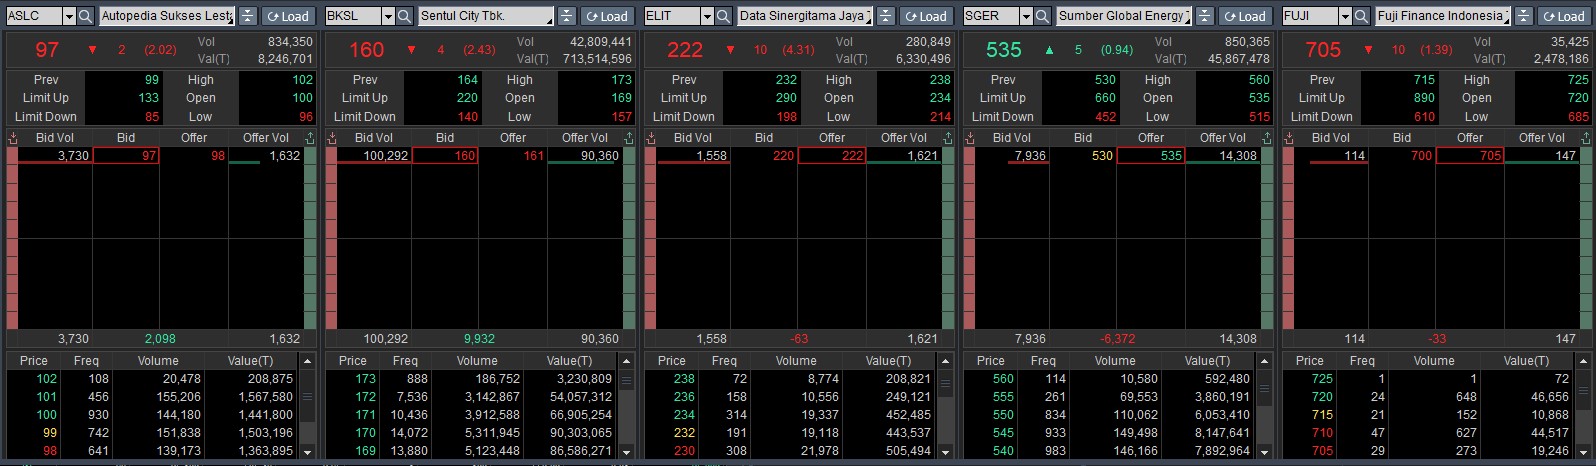This screenshot has height=466, width=1596.
Task: Click the Sentul City Tbk. name field
Action: point(485,16)
